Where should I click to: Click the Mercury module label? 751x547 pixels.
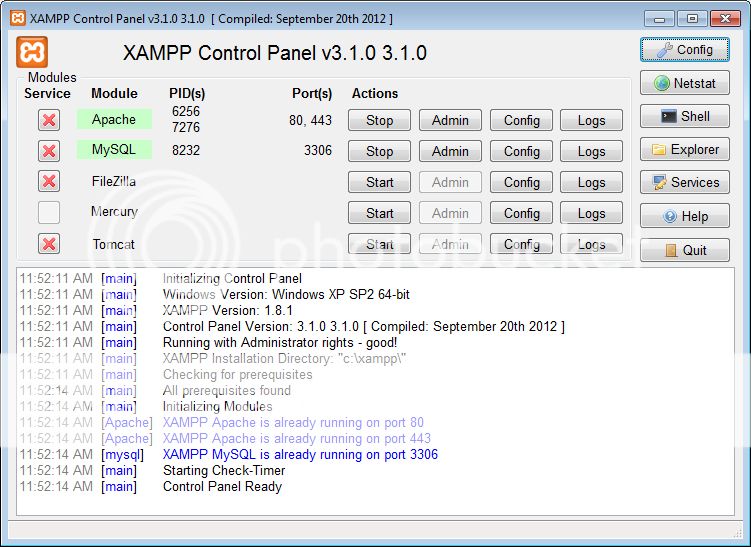click(x=114, y=212)
